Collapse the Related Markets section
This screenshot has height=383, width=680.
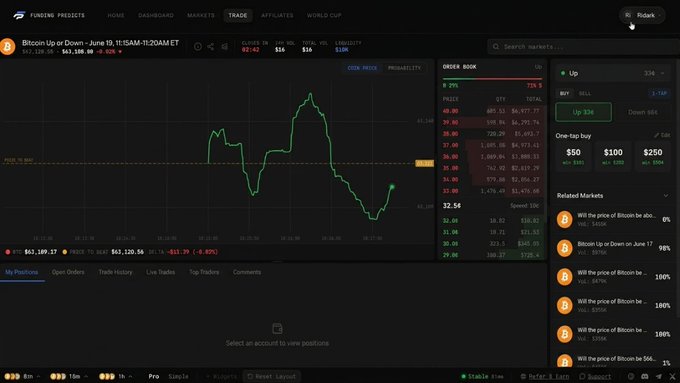(666, 196)
